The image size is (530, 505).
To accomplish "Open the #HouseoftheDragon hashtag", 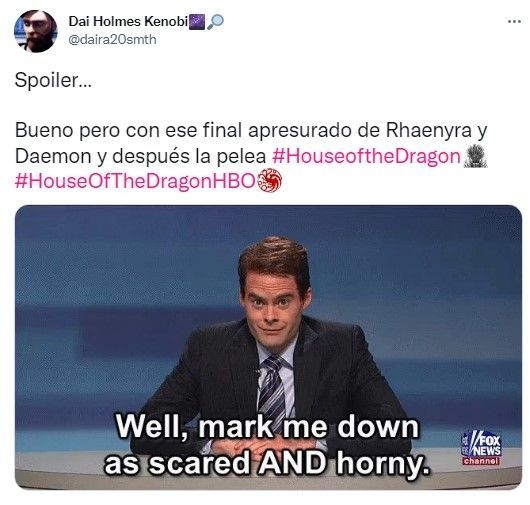I will coord(366,156).
